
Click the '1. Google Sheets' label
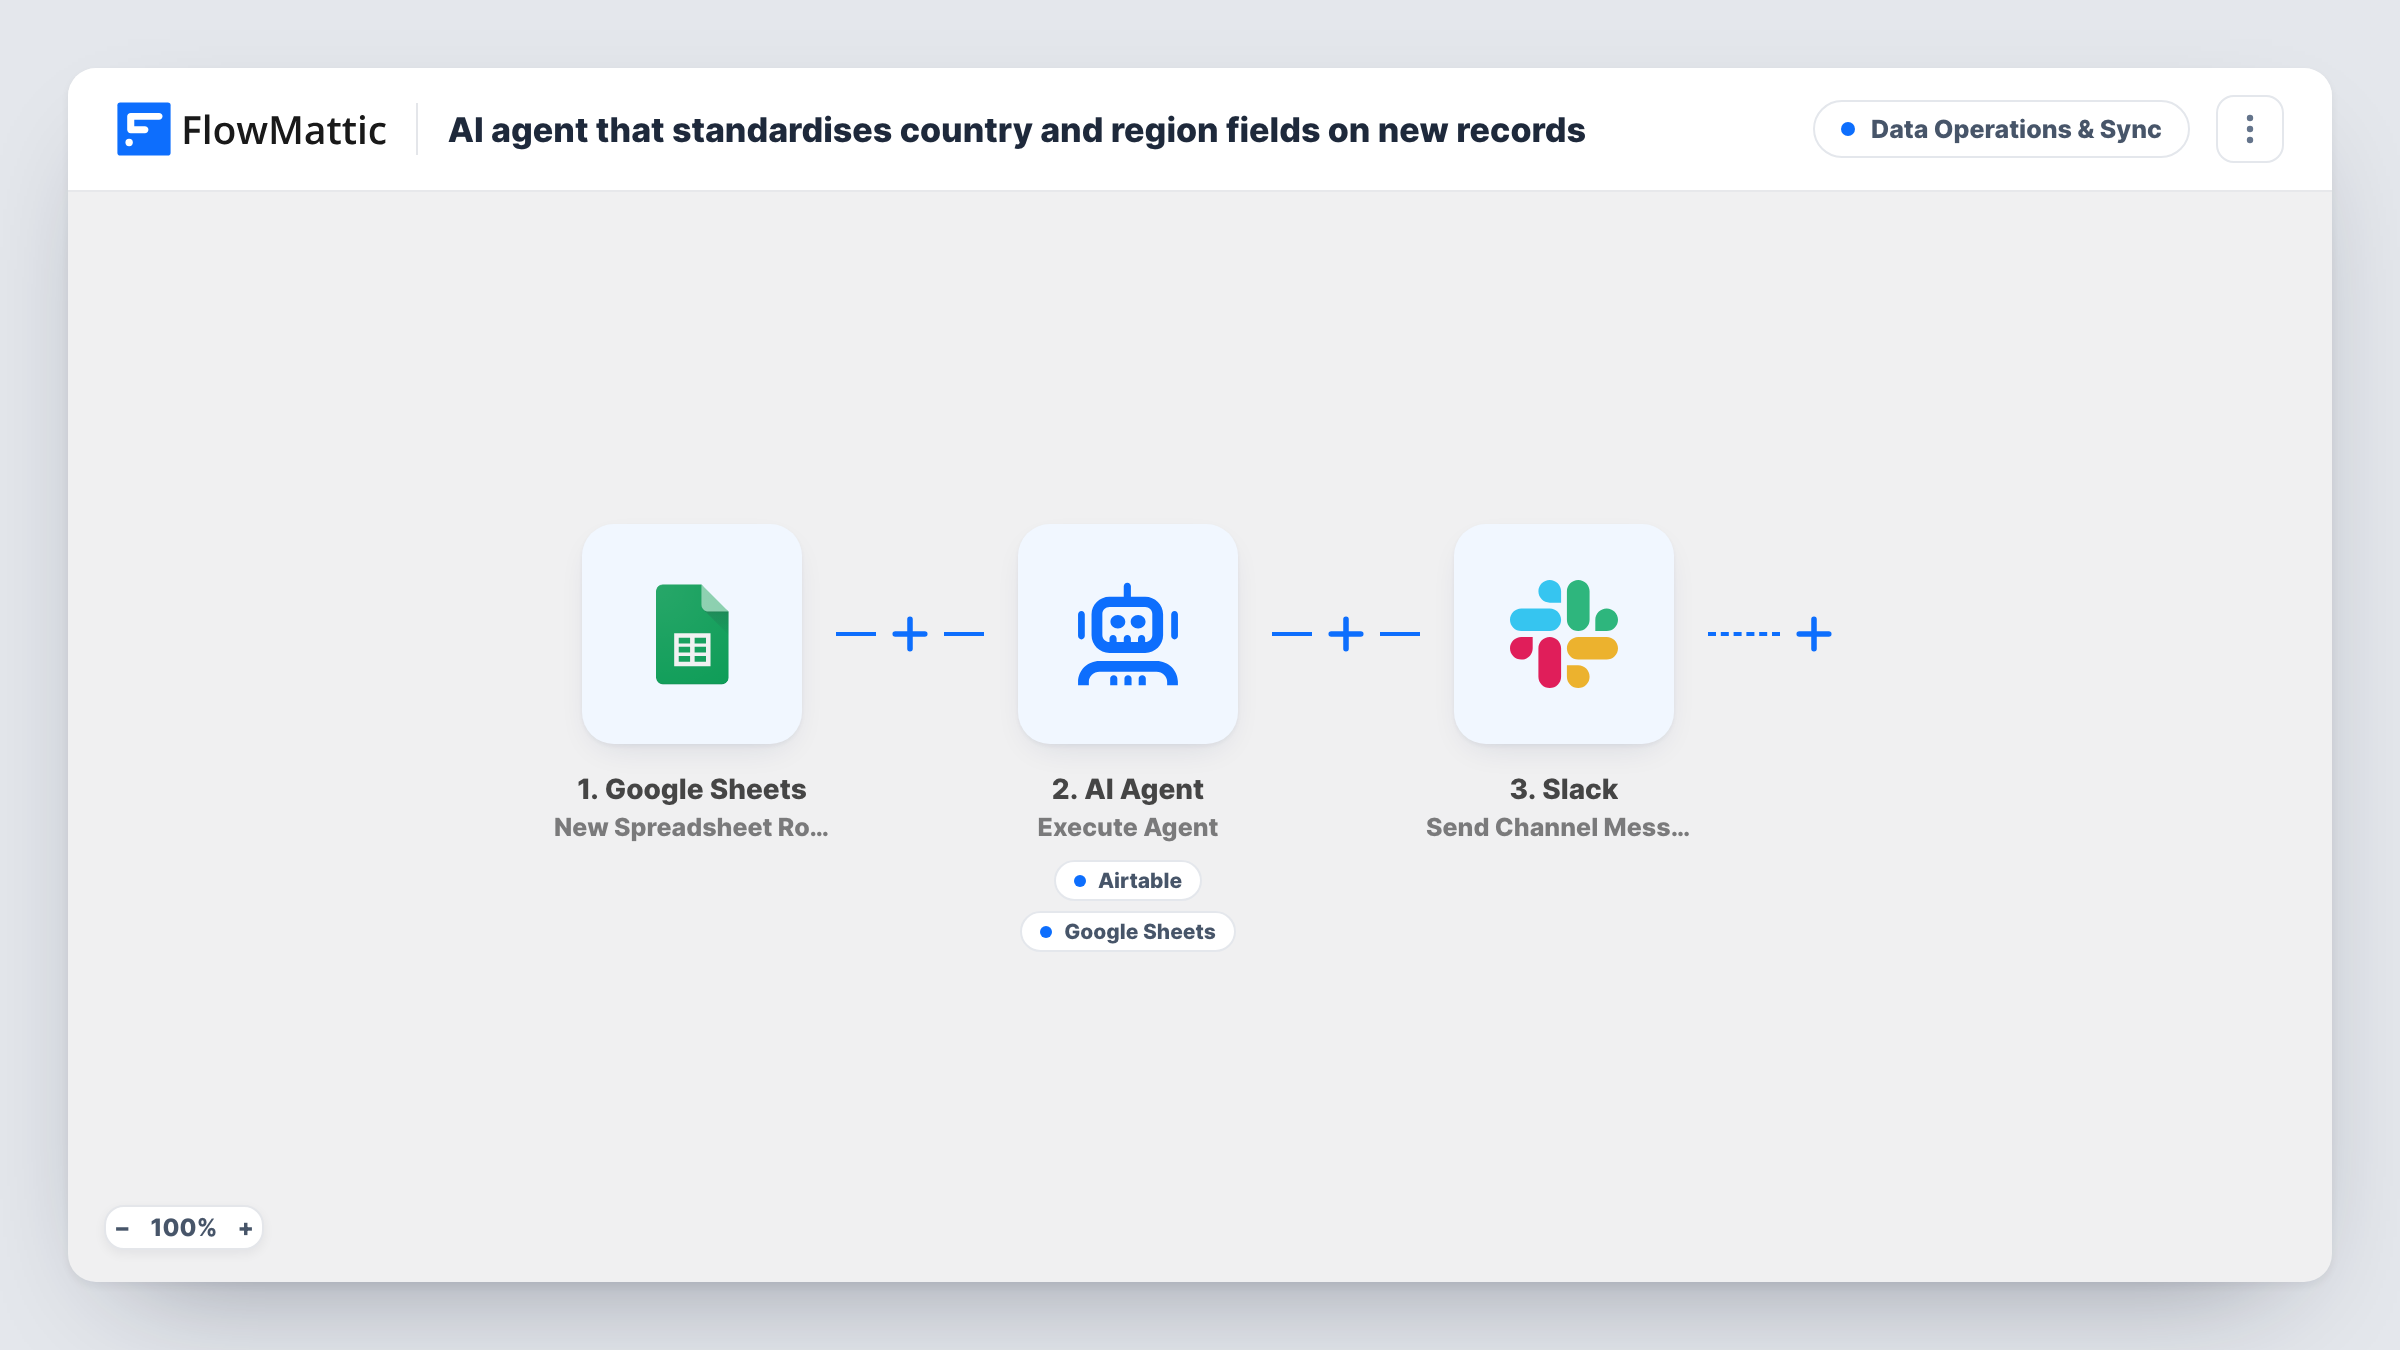pos(692,789)
